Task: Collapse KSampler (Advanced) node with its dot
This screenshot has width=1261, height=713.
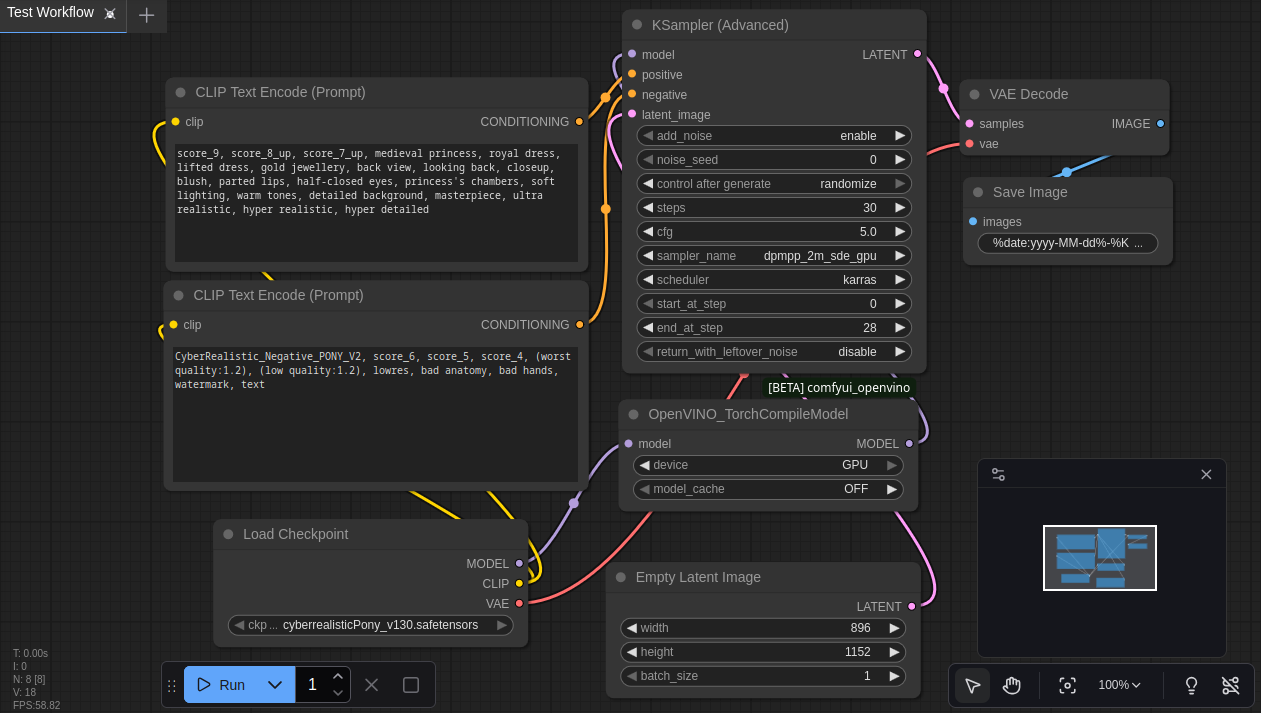Action: [x=637, y=25]
